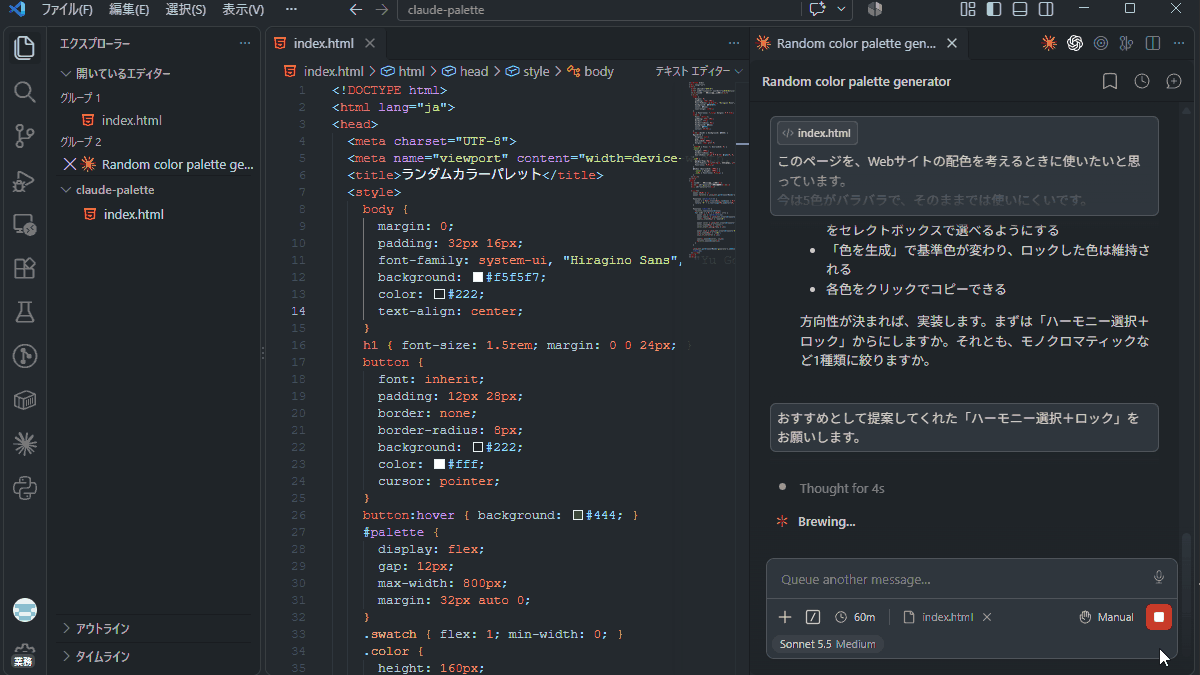Open the Run and Debug view
The width and height of the screenshot is (1200, 675).
click(x=25, y=180)
